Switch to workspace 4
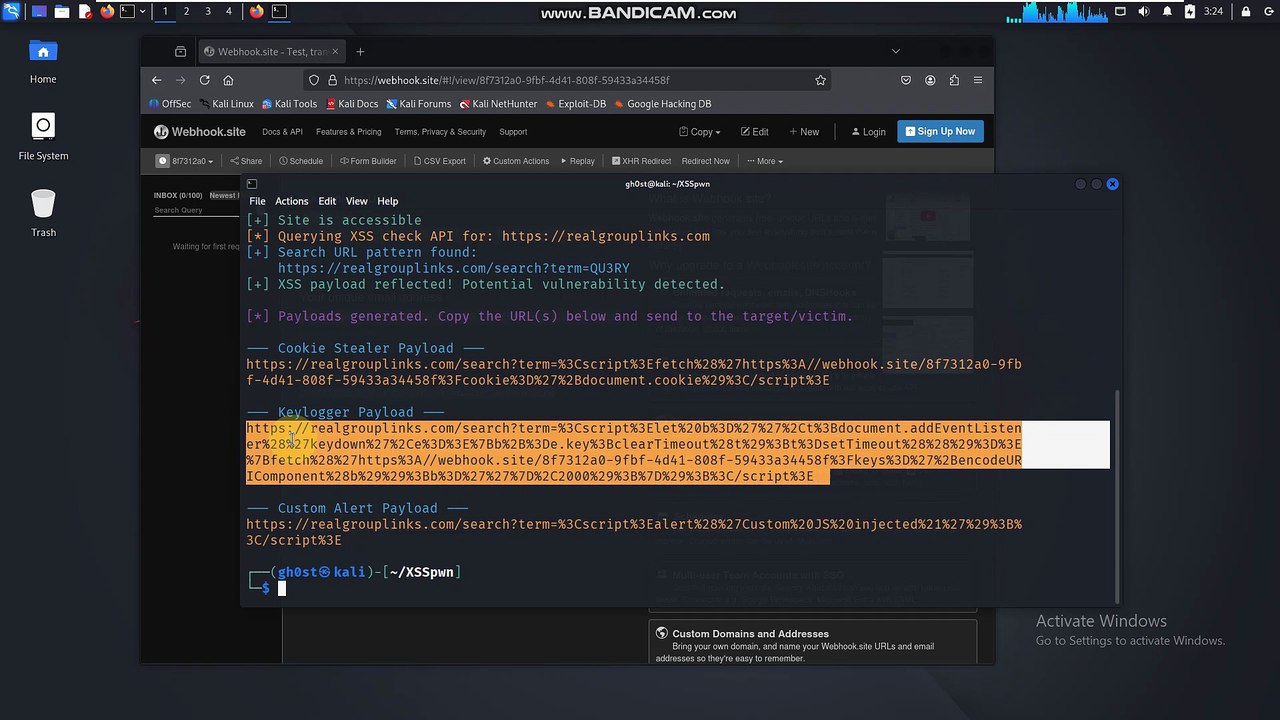Screen dimensions: 1280x720 (x=229, y=12)
